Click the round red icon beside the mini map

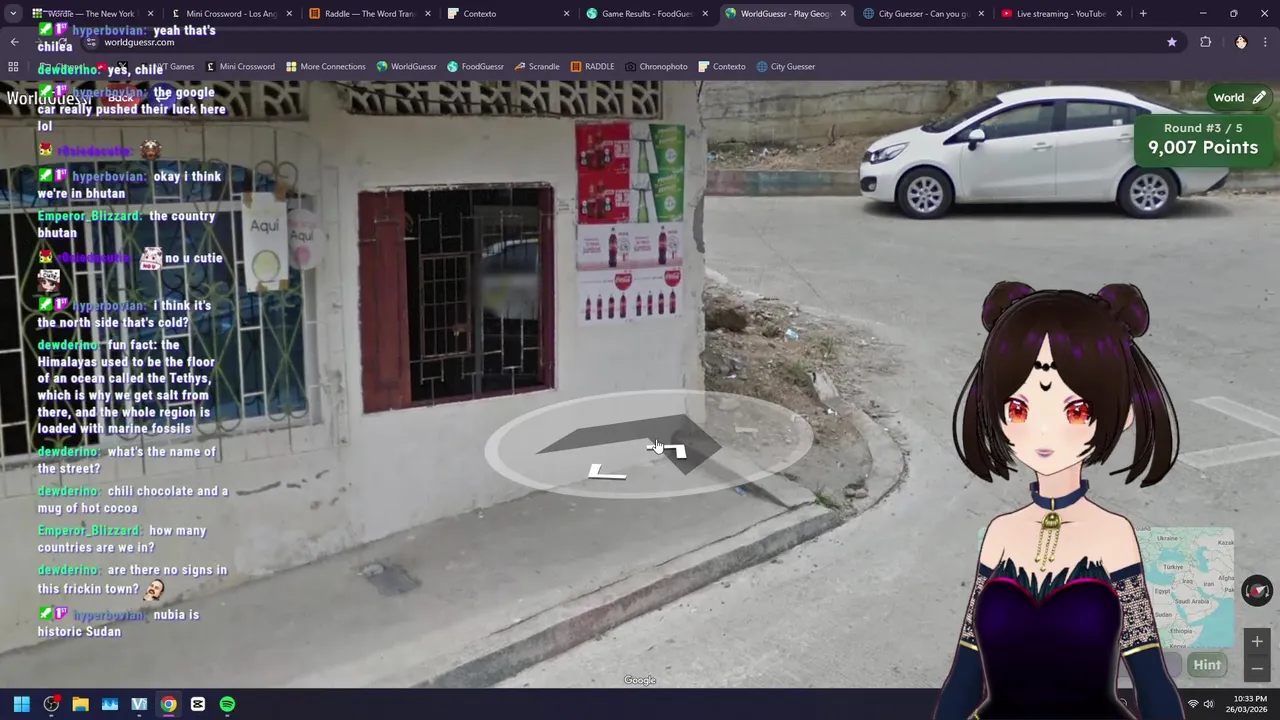click(1257, 591)
